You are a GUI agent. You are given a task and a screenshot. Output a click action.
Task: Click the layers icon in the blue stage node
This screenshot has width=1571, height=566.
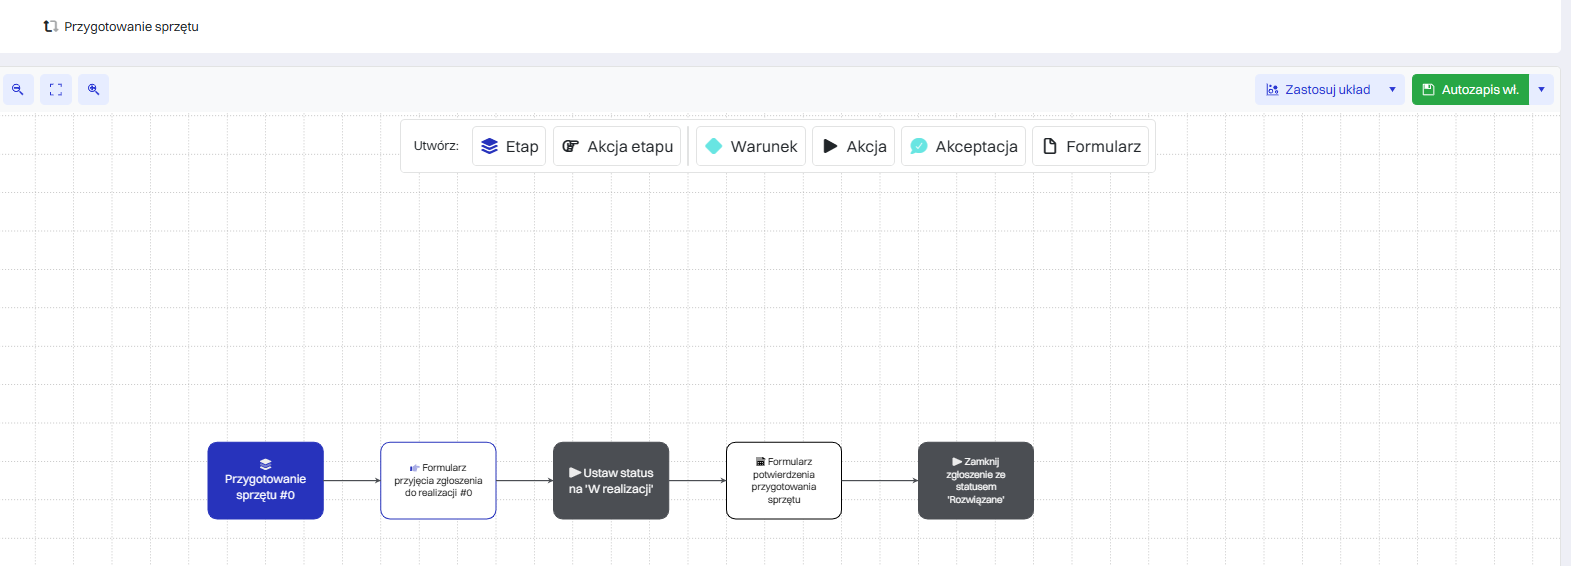click(x=265, y=464)
